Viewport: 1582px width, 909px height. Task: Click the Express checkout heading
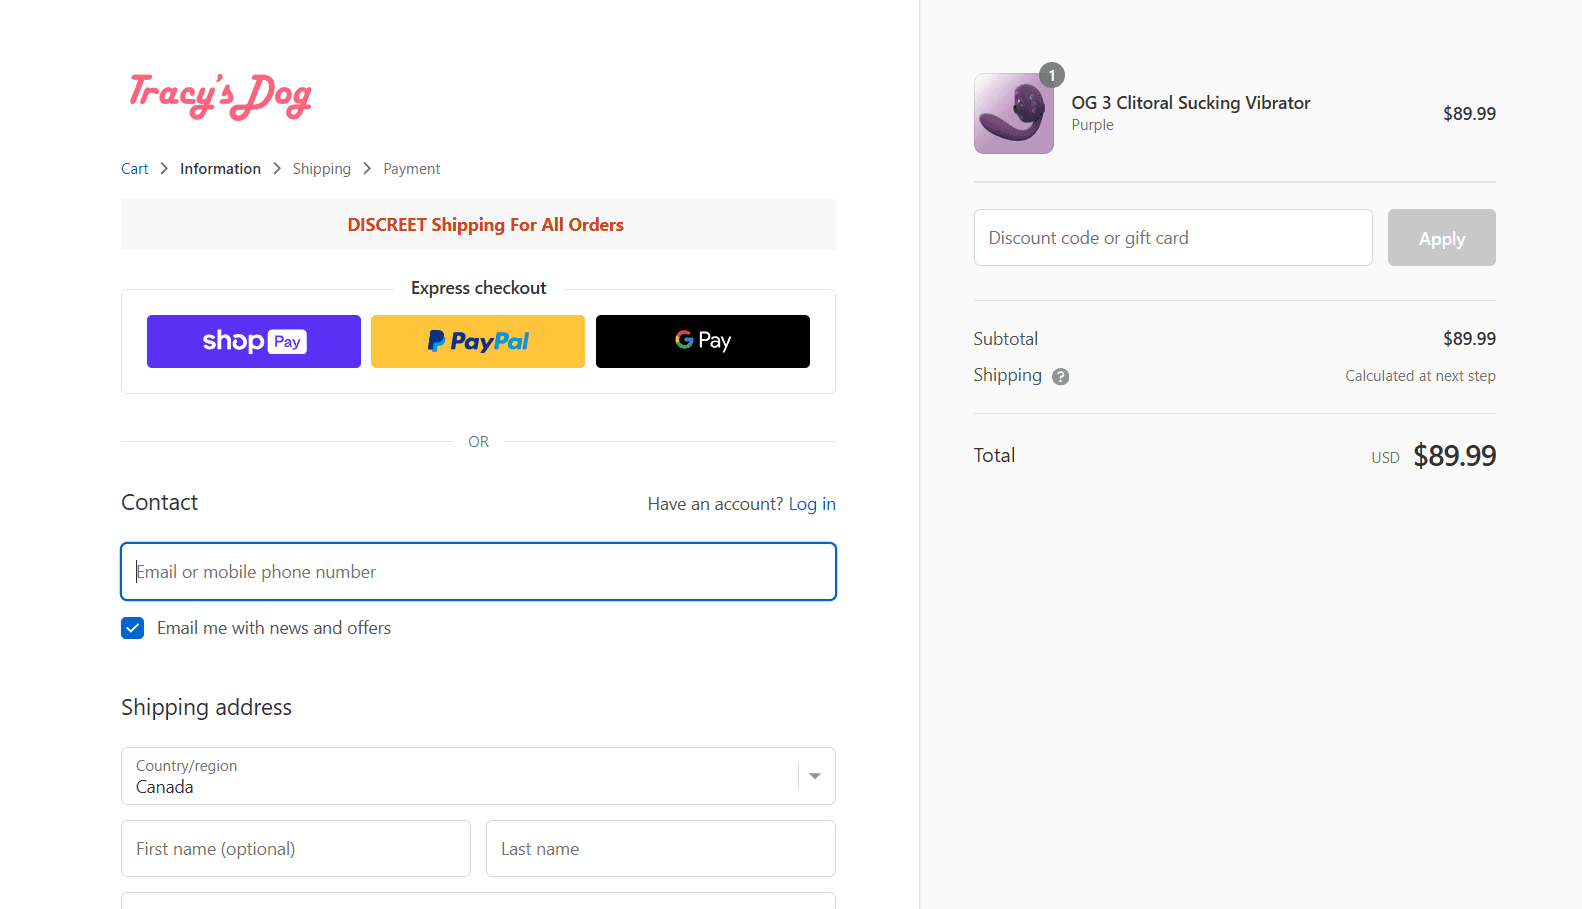click(x=478, y=288)
